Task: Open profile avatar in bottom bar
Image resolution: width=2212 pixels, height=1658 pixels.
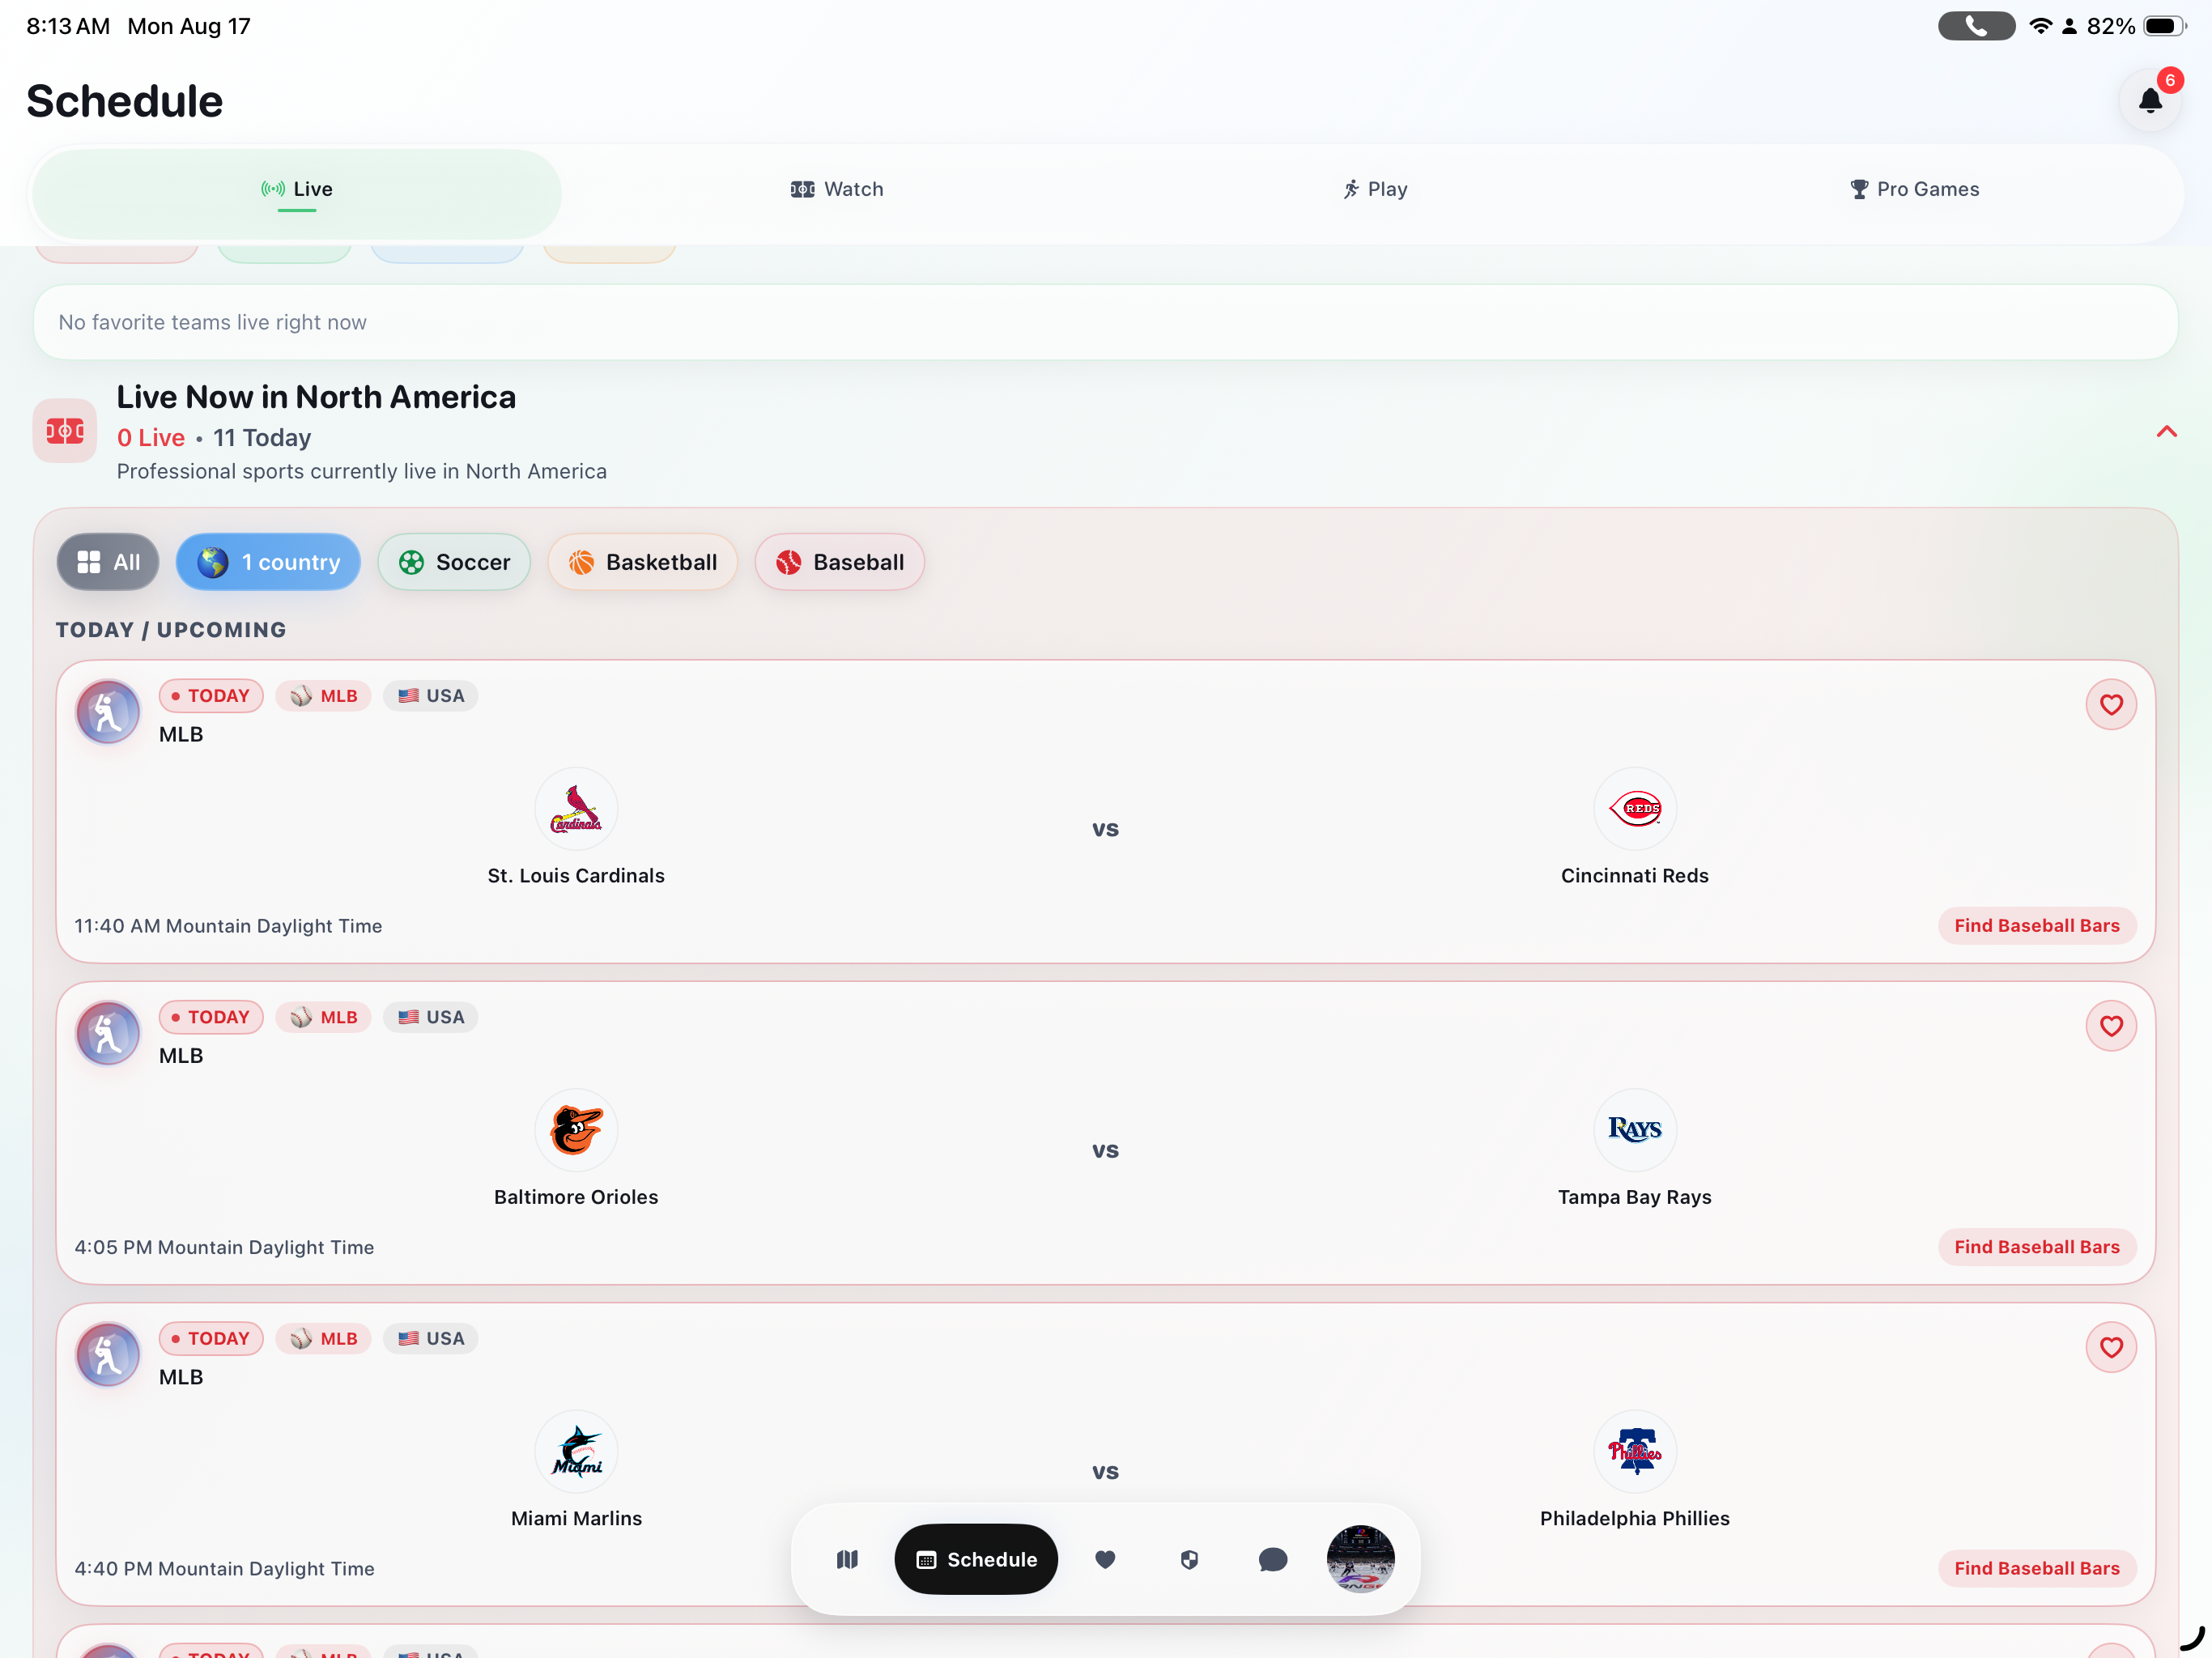Action: coord(1360,1559)
